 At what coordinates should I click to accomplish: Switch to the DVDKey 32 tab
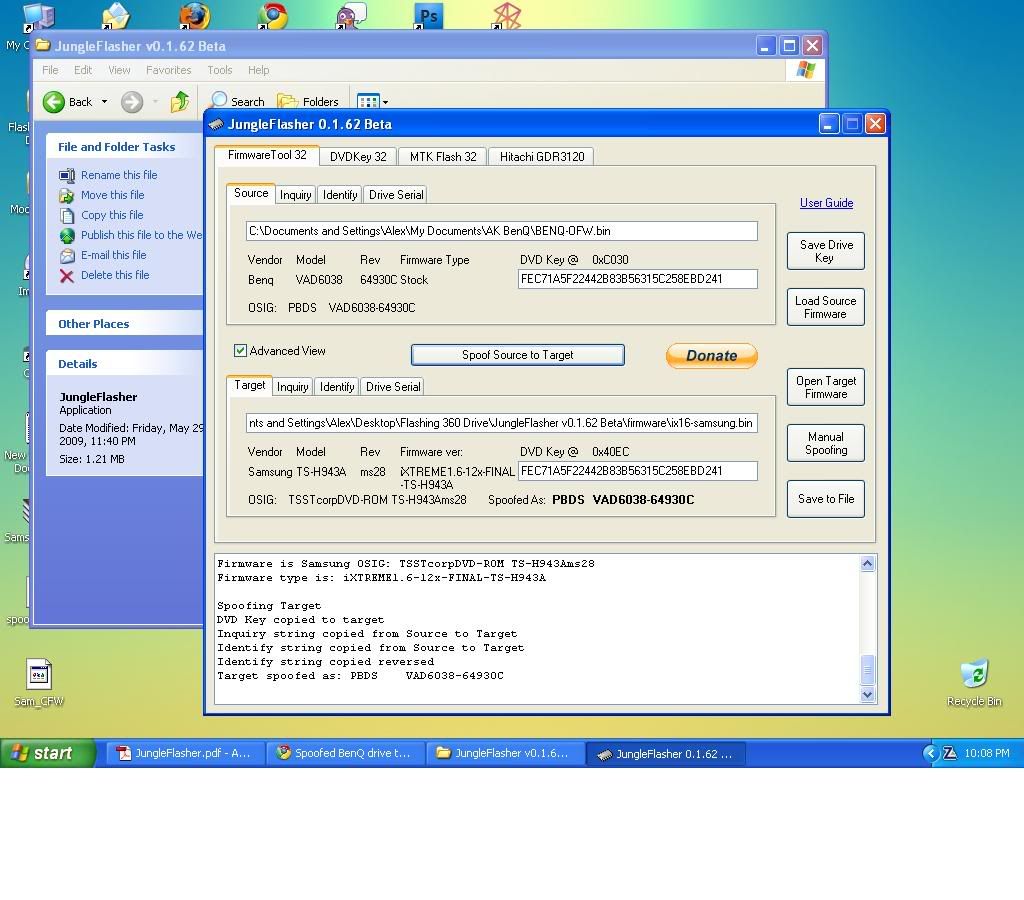coord(358,156)
